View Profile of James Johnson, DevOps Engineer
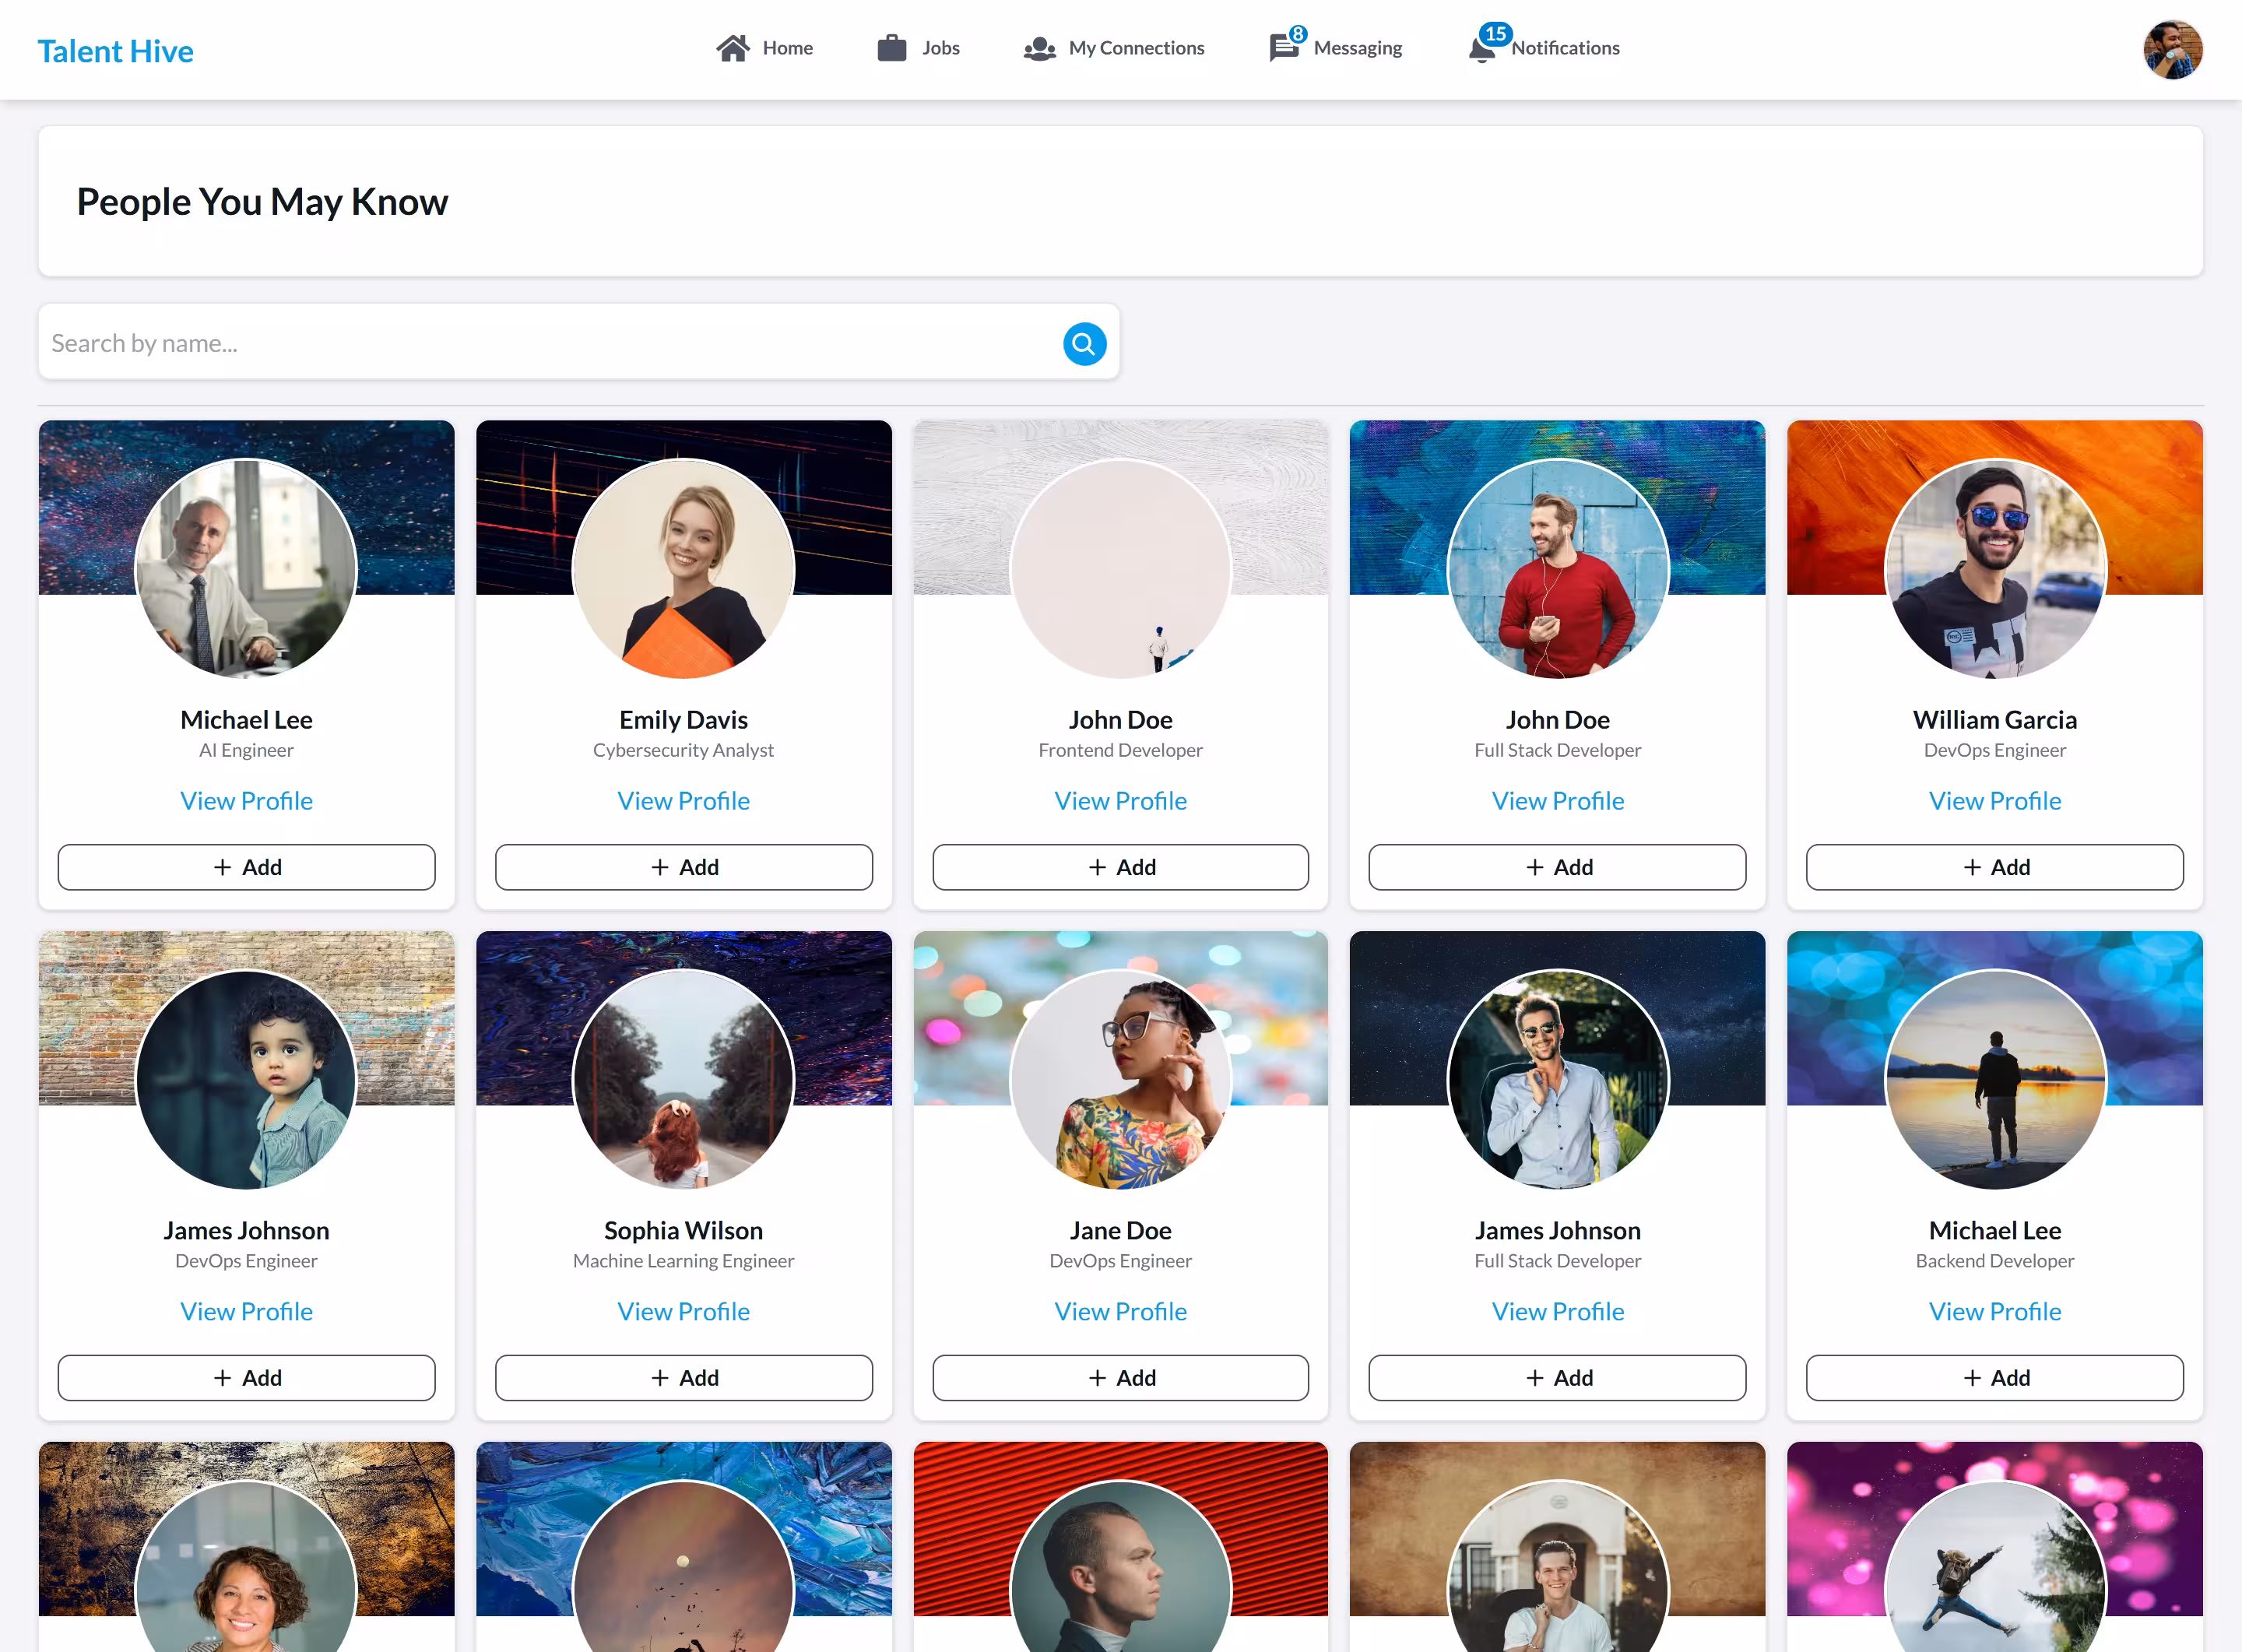 pos(246,1311)
